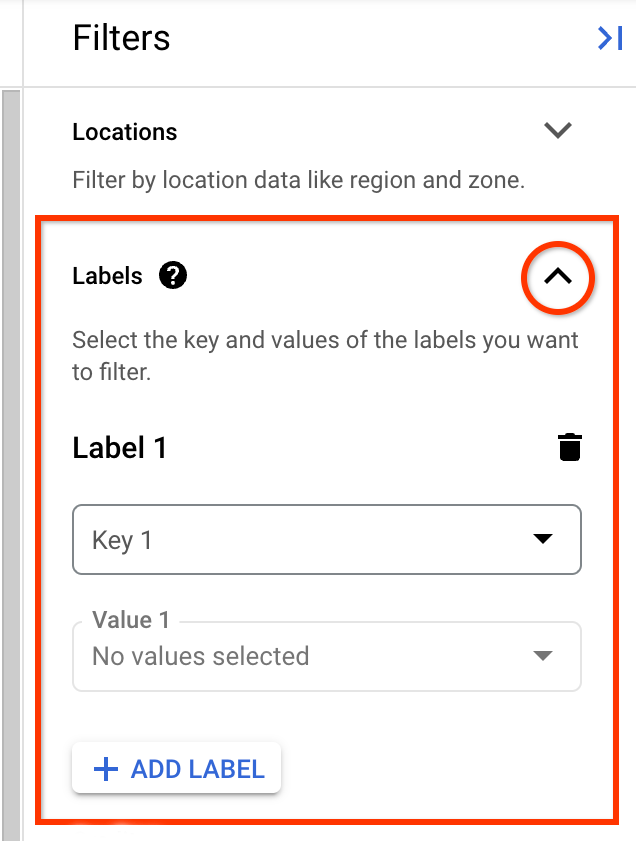The image size is (636, 841).
Task: Click the trash icon to delete Label 1
Action: (570, 447)
